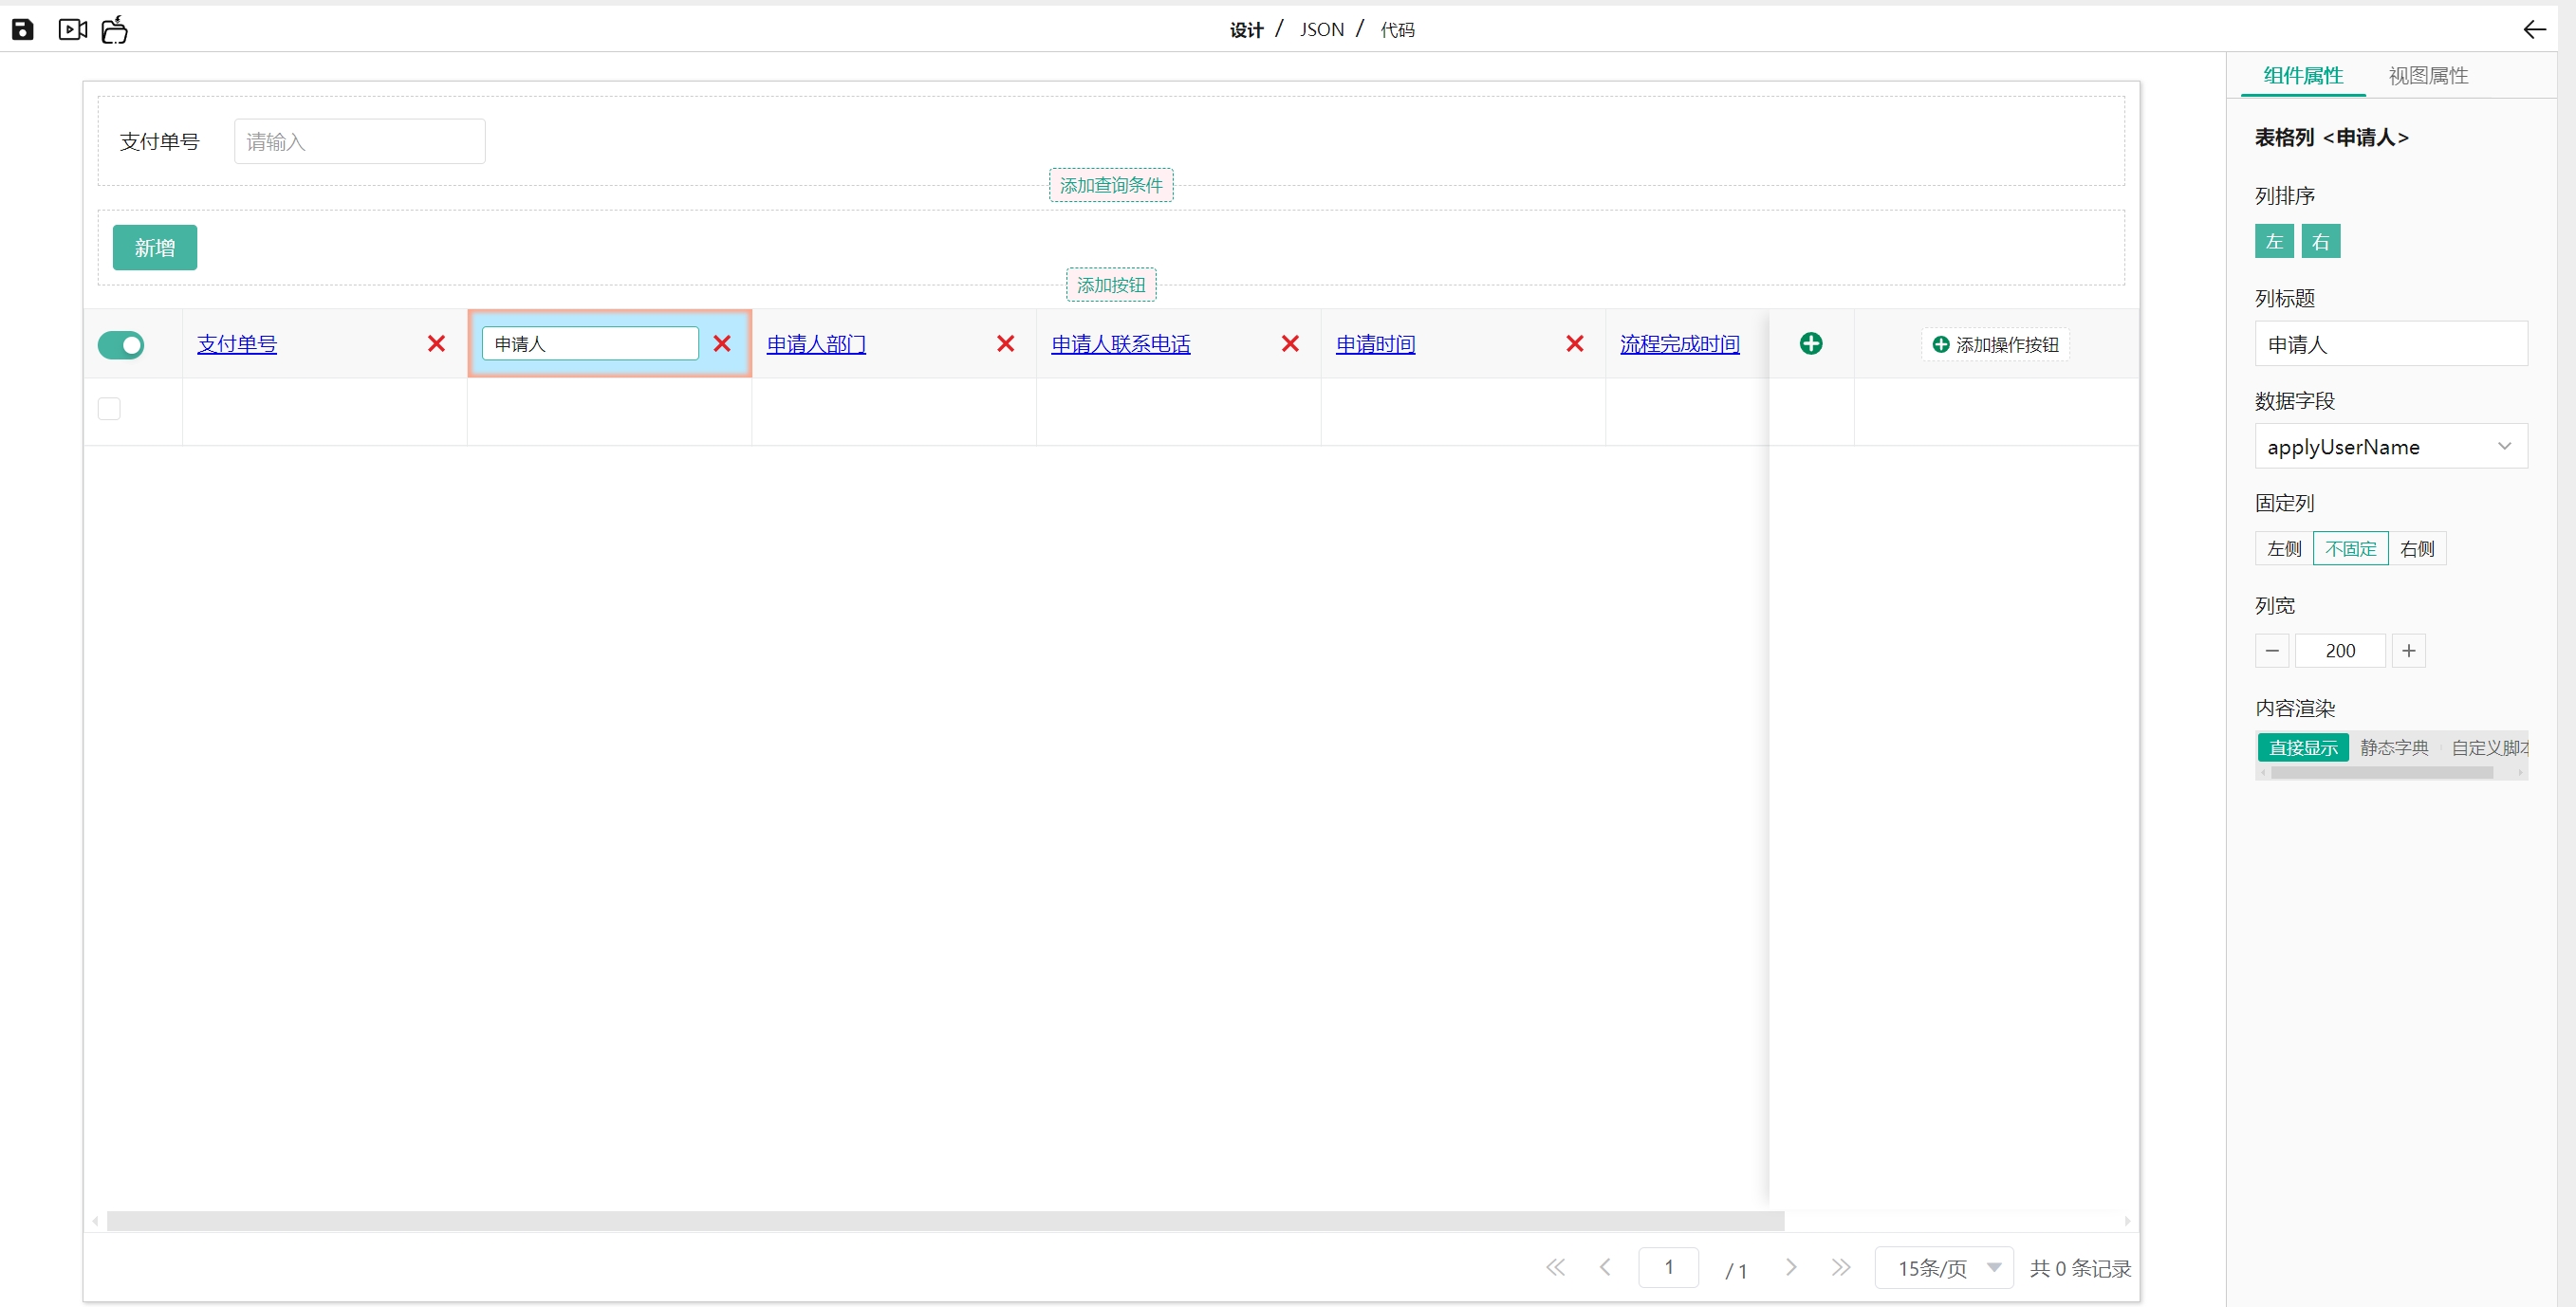Increase the column width with the plus stepper
The height and width of the screenshot is (1307, 2576).
click(x=2408, y=651)
